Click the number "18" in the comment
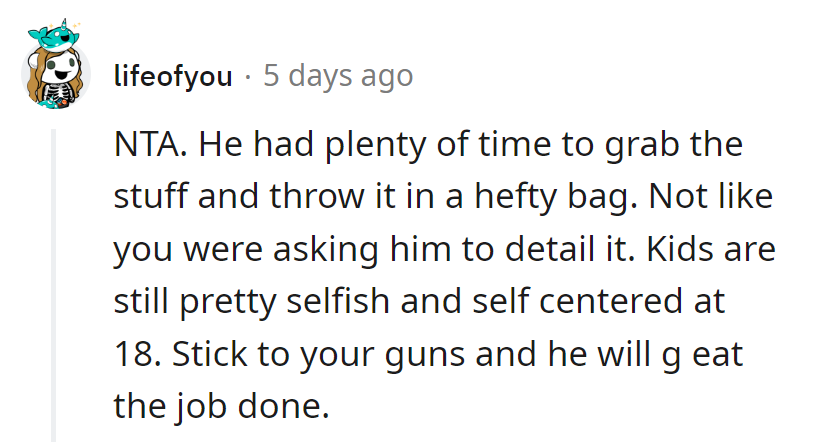 132,353
